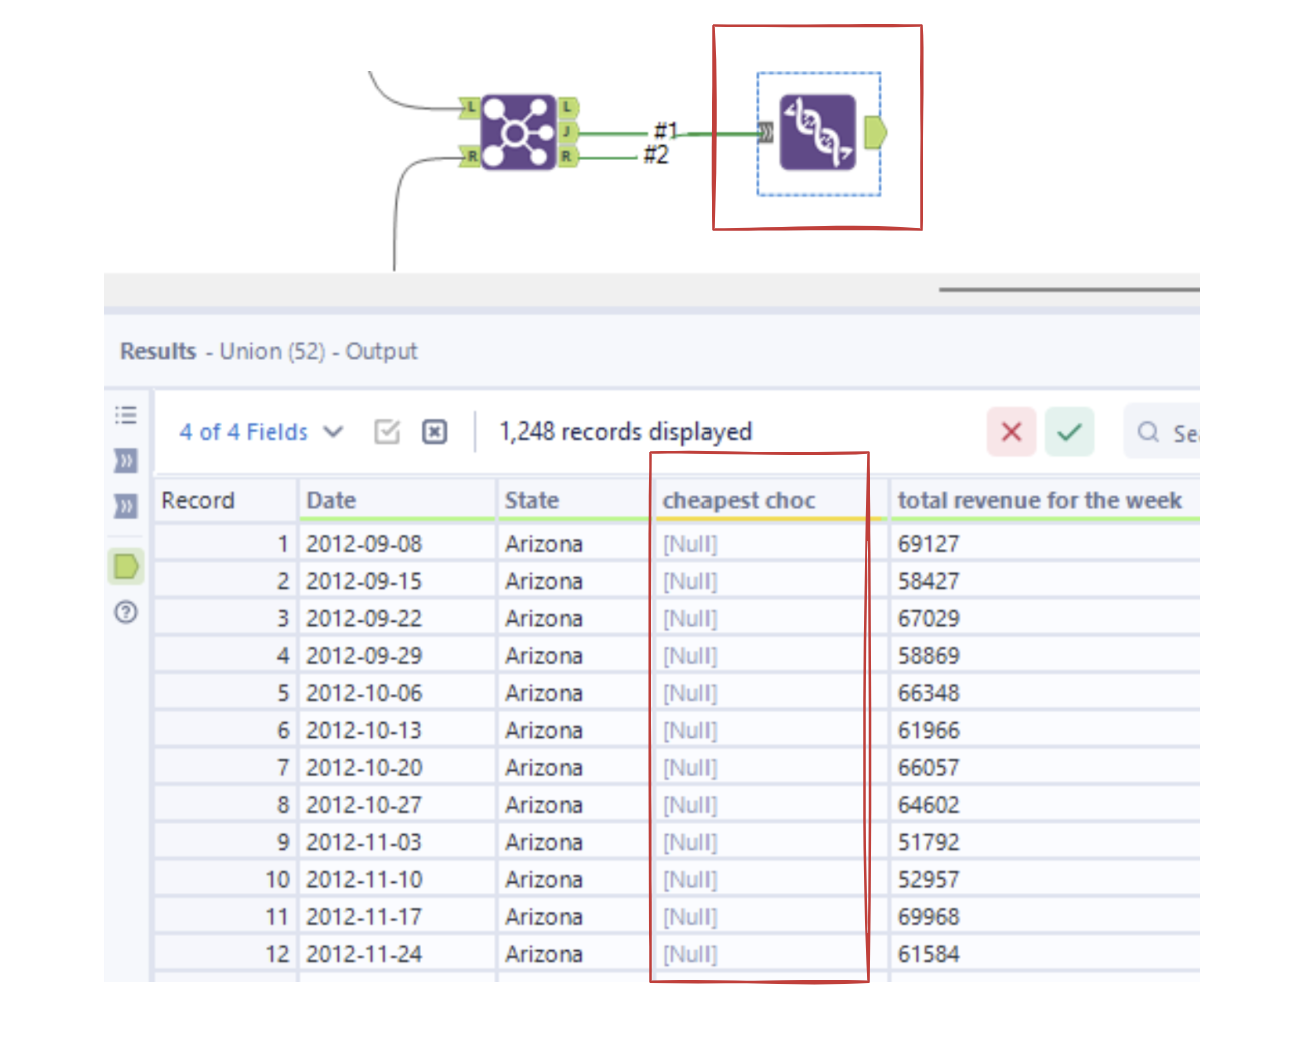Click the Join tool J output anchor
Screen dimensions: 1309x1039
pos(567,132)
